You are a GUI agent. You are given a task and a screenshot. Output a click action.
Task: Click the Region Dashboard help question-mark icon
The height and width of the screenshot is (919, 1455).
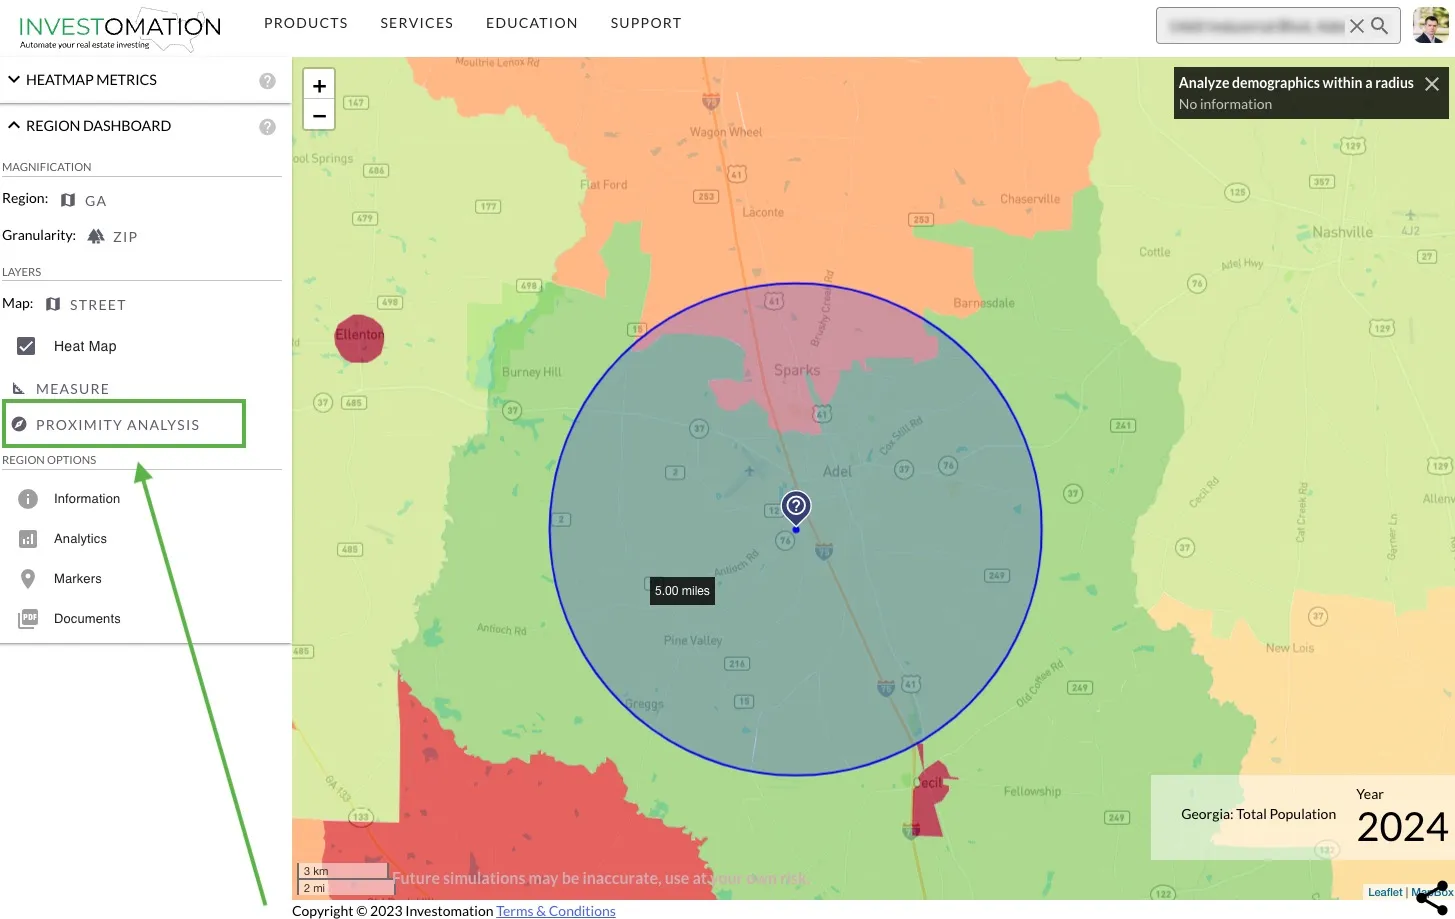tap(267, 126)
